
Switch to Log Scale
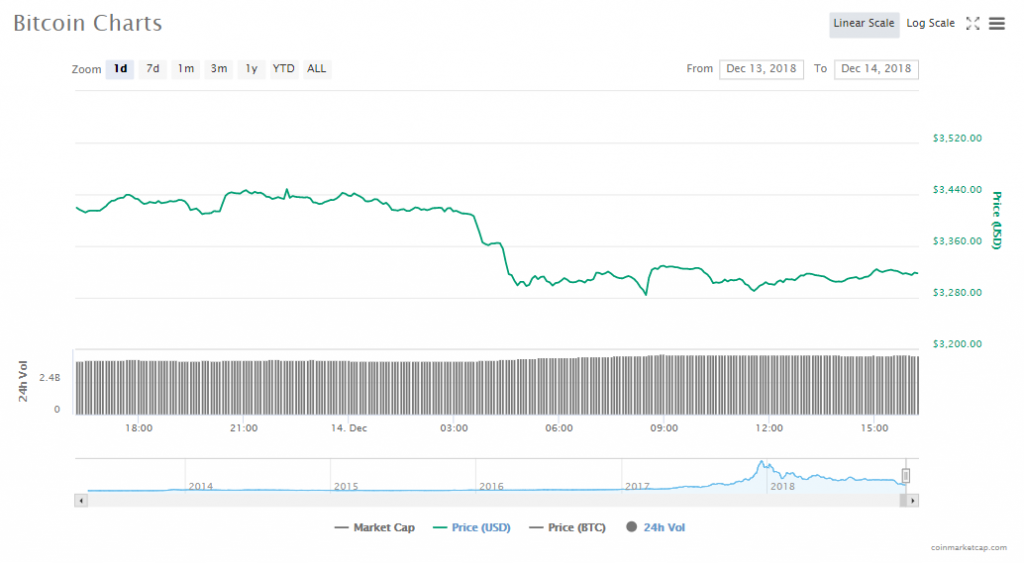[930, 24]
